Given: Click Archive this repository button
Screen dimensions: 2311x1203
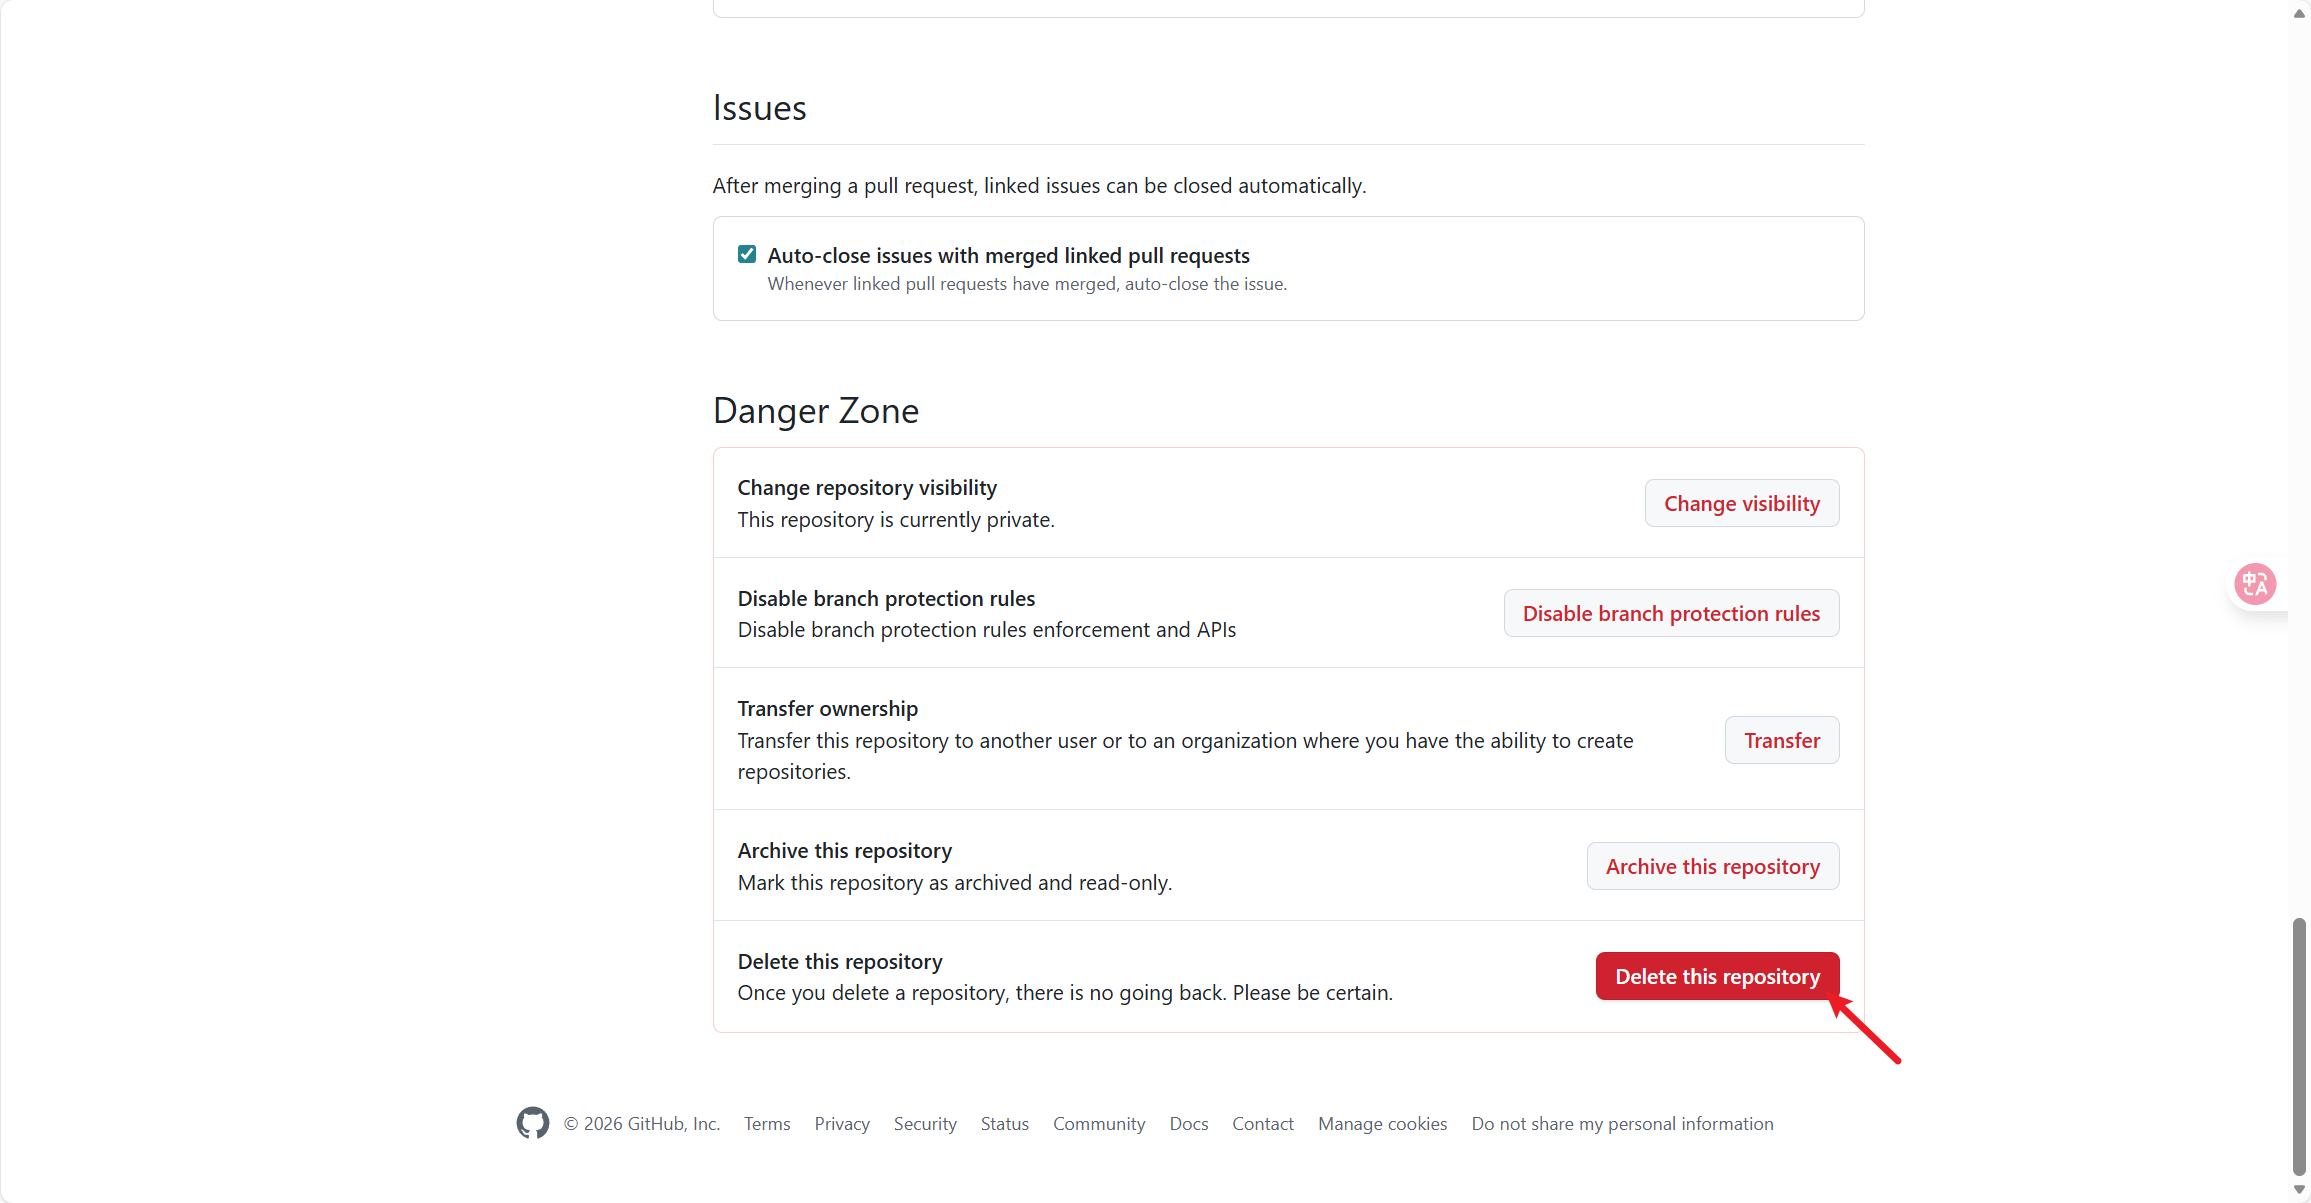Looking at the screenshot, I should click(x=1712, y=866).
